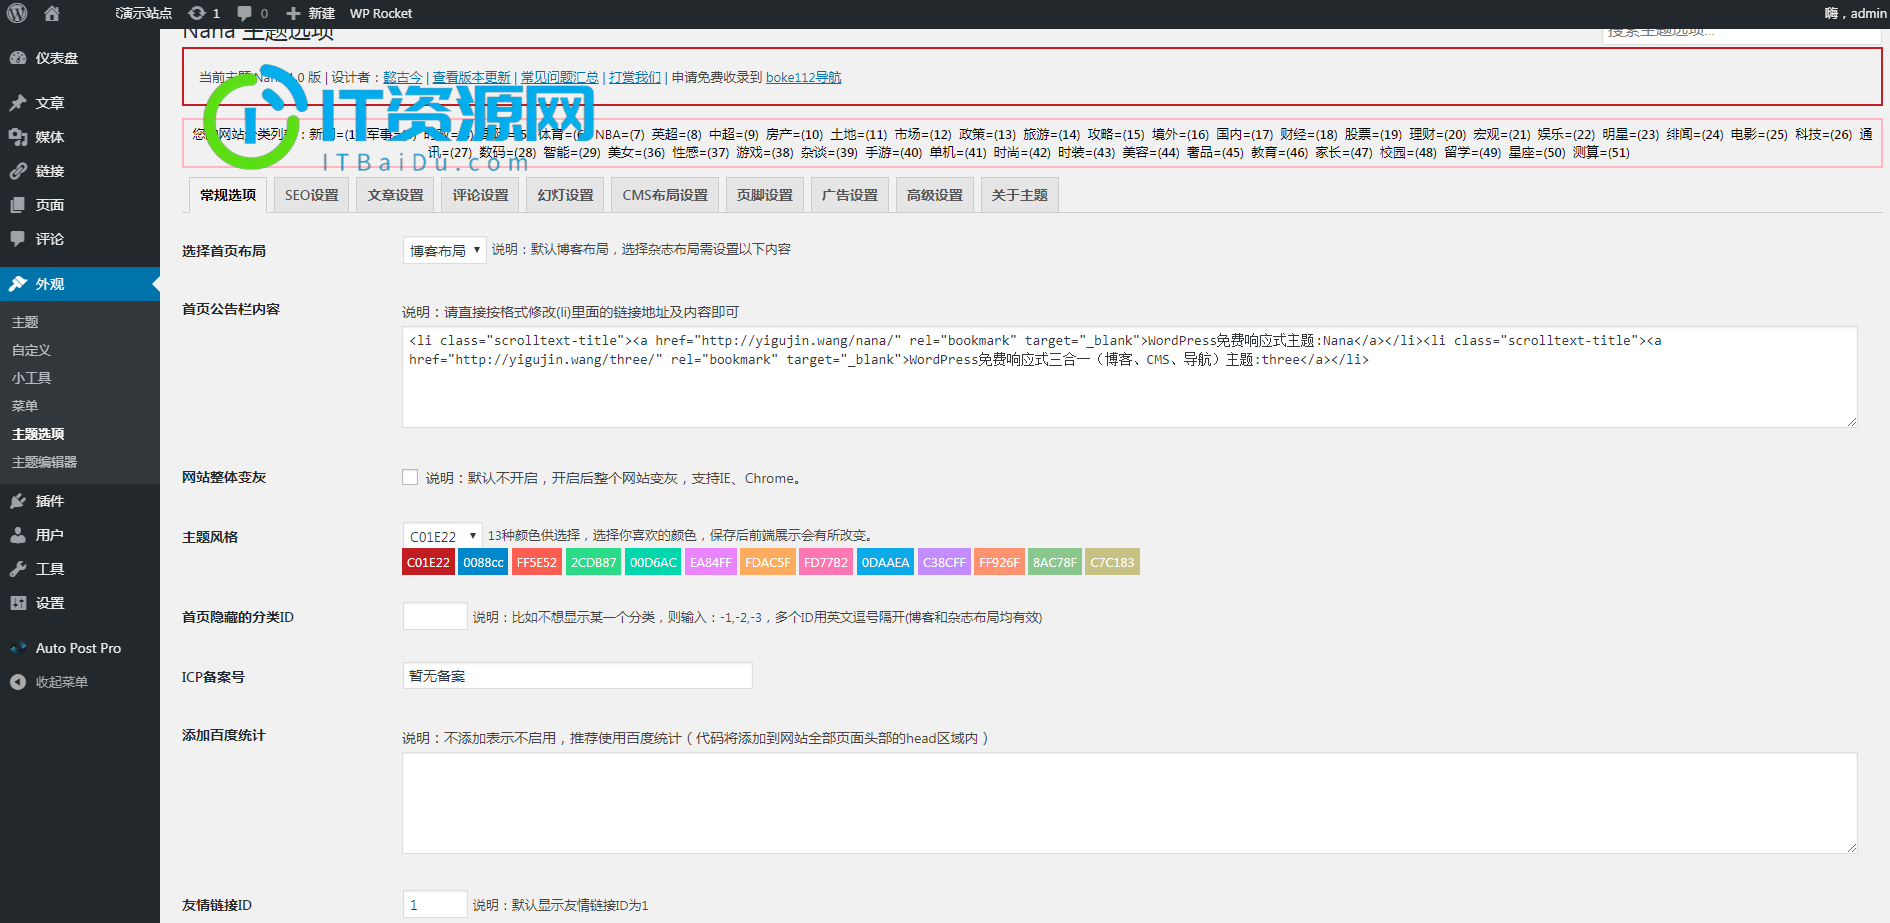1890x923 pixels.
Task: Pick the C01E22 red swatch
Action: pyautogui.click(x=428, y=562)
